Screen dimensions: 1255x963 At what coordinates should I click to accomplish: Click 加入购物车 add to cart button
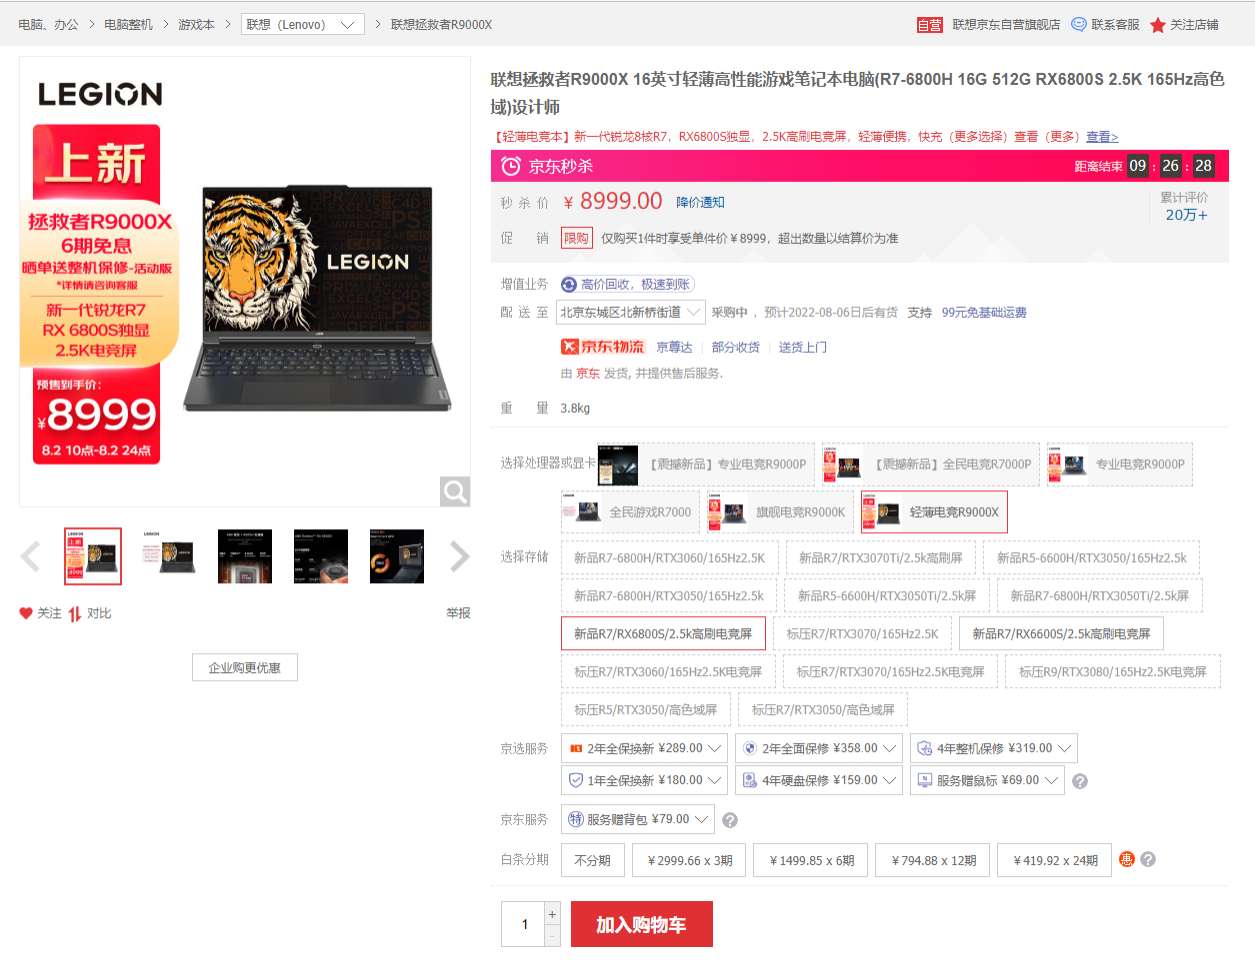pyautogui.click(x=642, y=924)
